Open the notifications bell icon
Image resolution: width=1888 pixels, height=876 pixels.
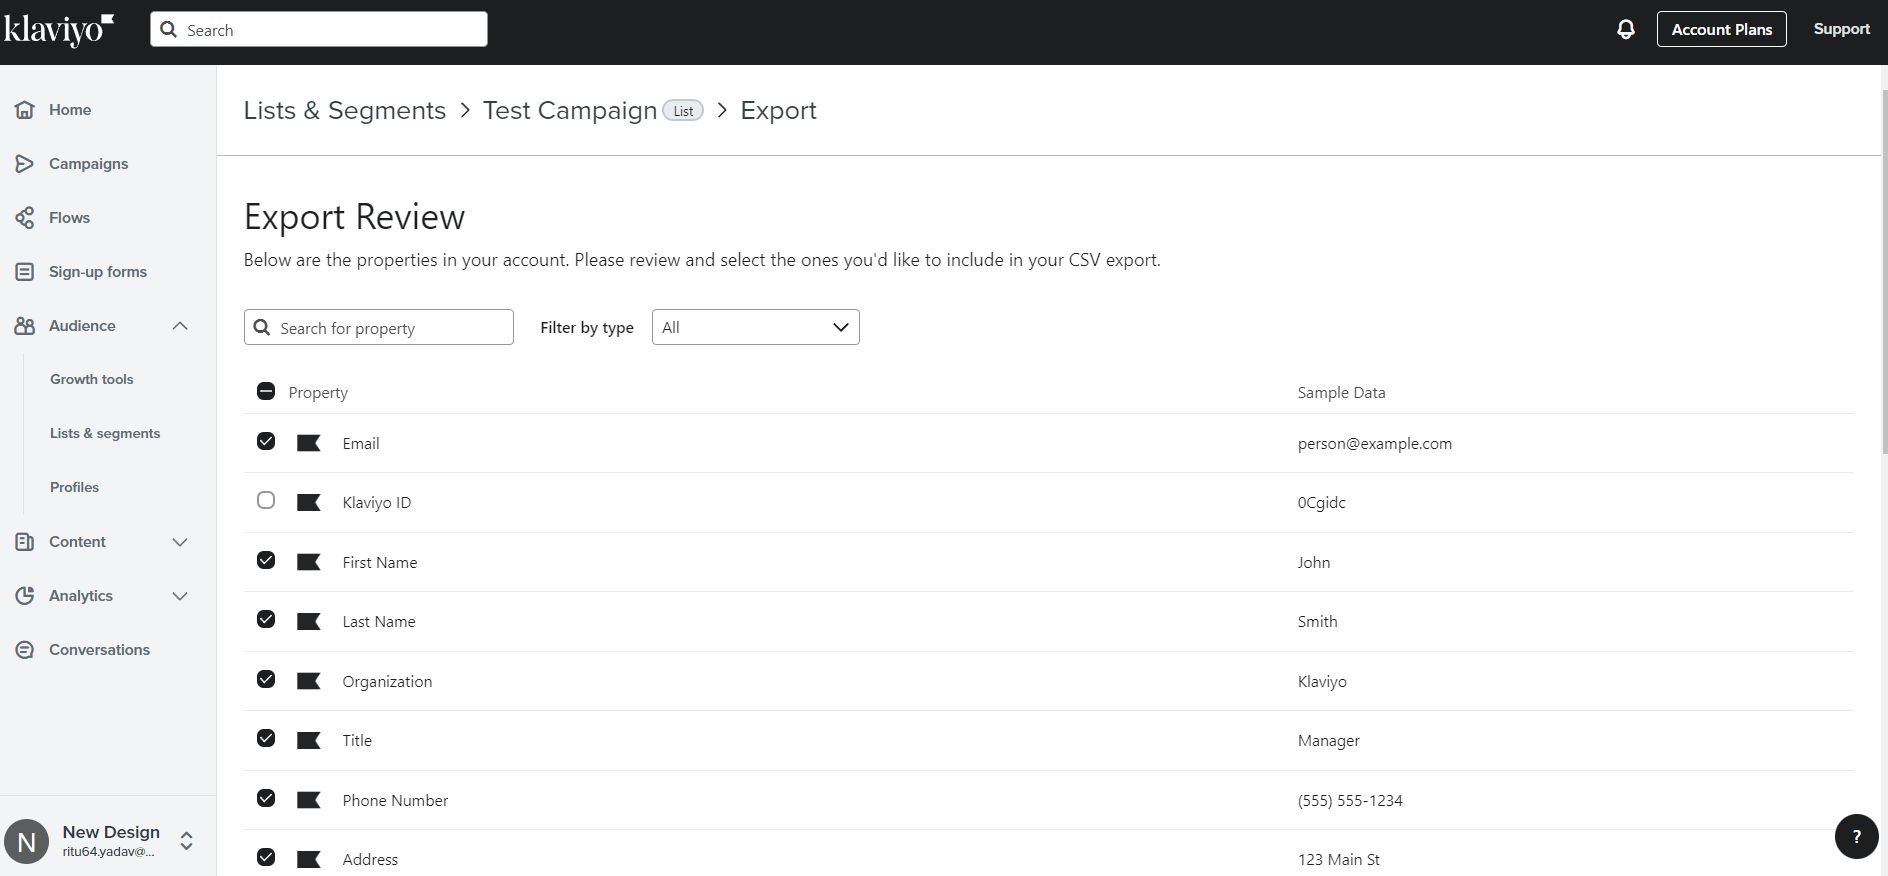(x=1626, y=29)
